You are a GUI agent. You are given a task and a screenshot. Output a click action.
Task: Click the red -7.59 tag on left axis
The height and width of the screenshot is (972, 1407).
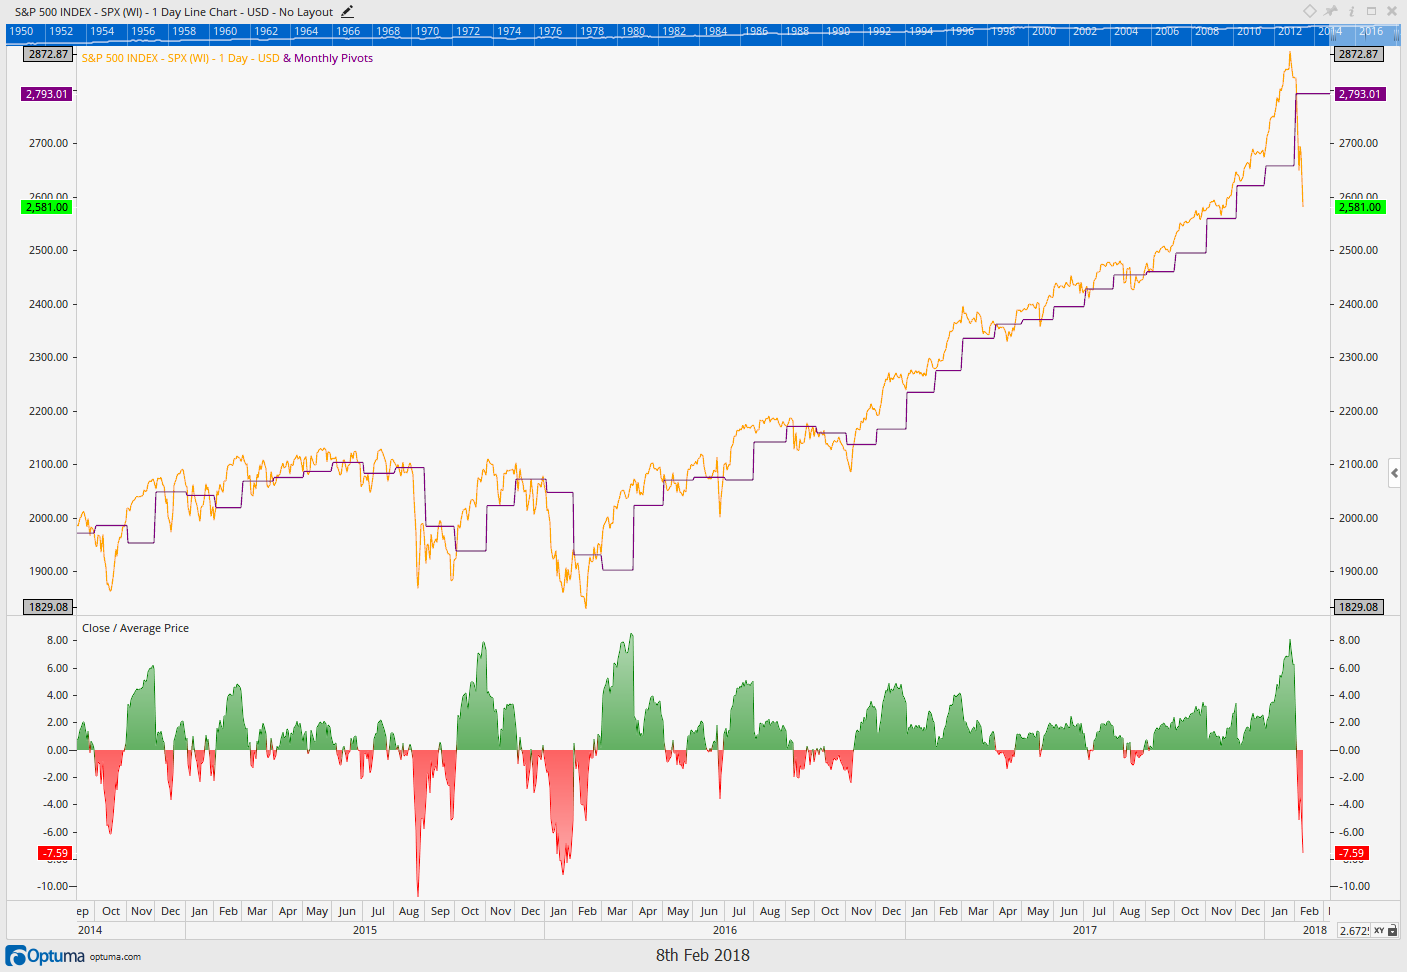point(55,853)
